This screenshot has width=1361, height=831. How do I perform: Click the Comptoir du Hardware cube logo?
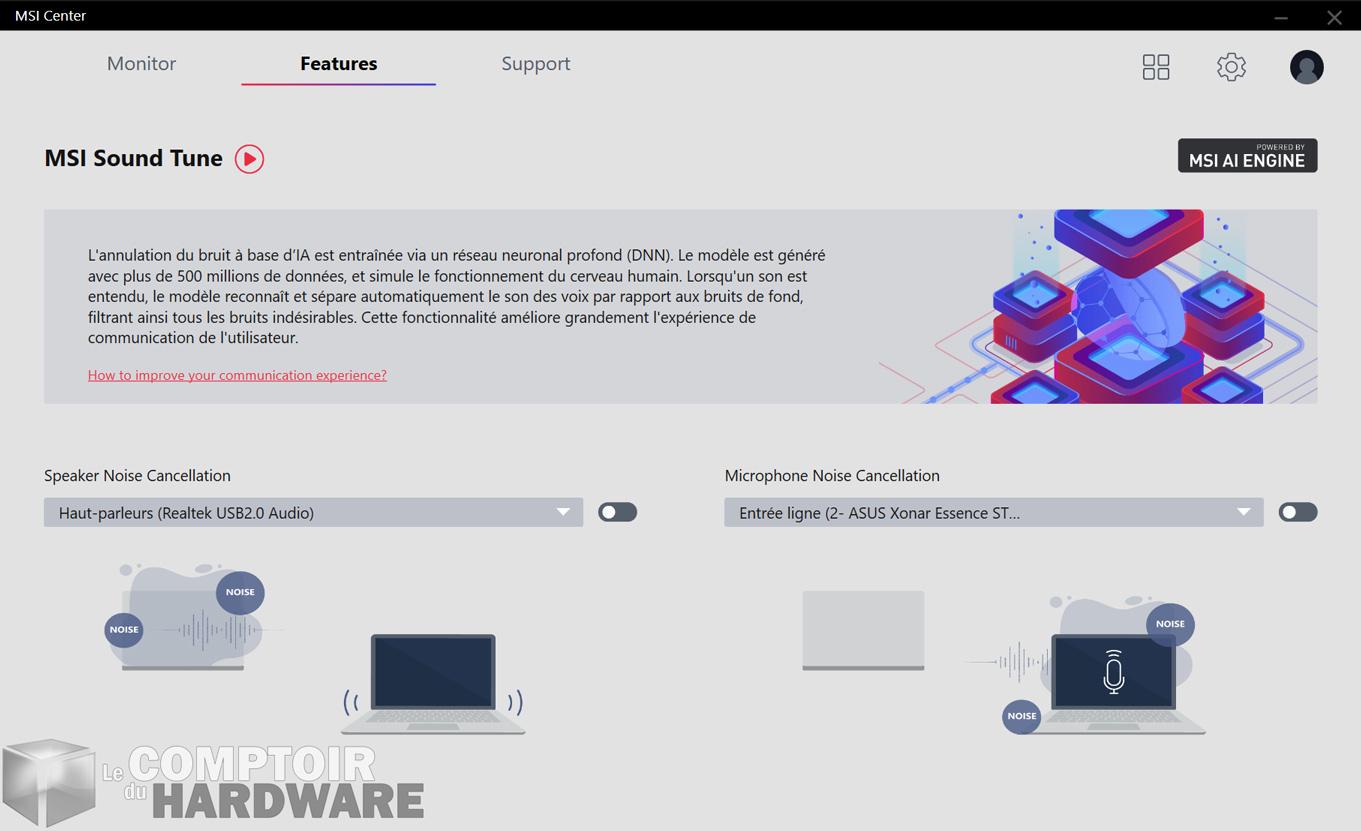point(48,783)
